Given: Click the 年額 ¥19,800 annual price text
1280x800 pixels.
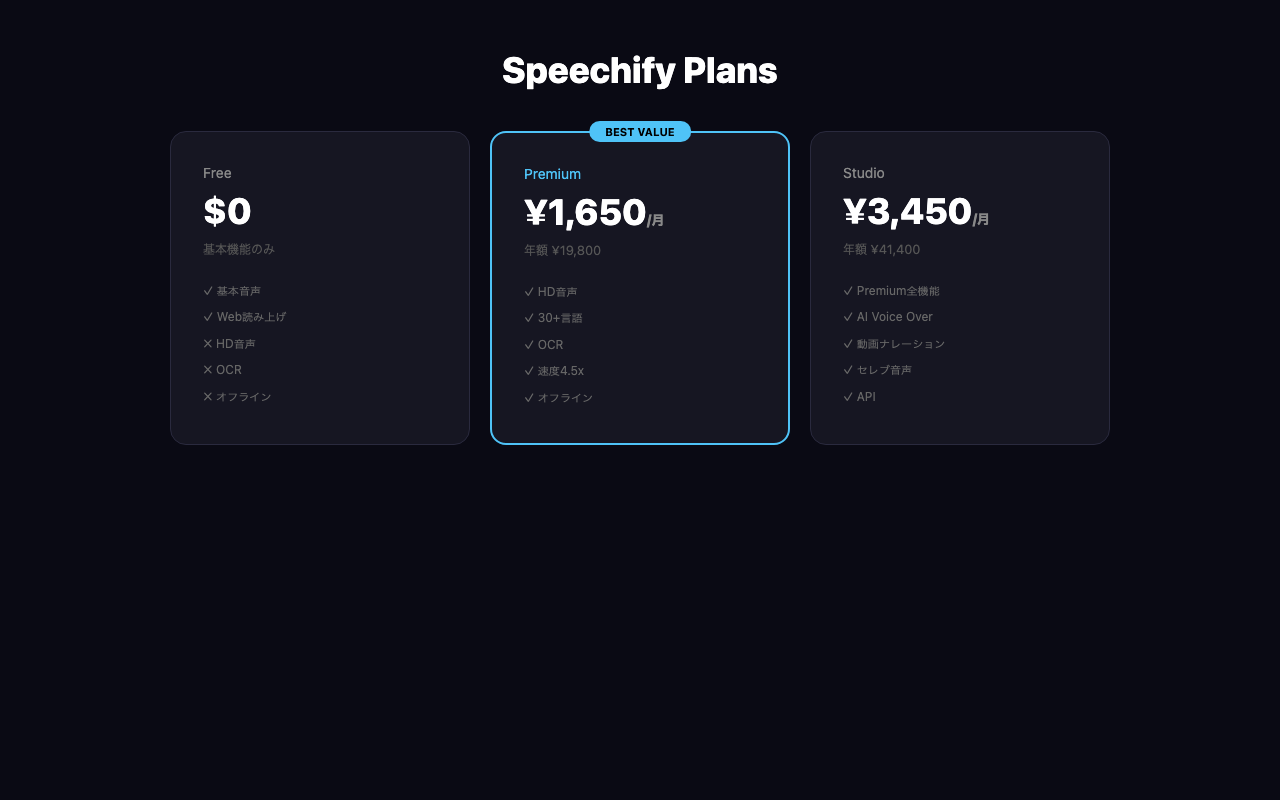Looking at the screenshot, I should pyautogui.click(x=562, y=250).
